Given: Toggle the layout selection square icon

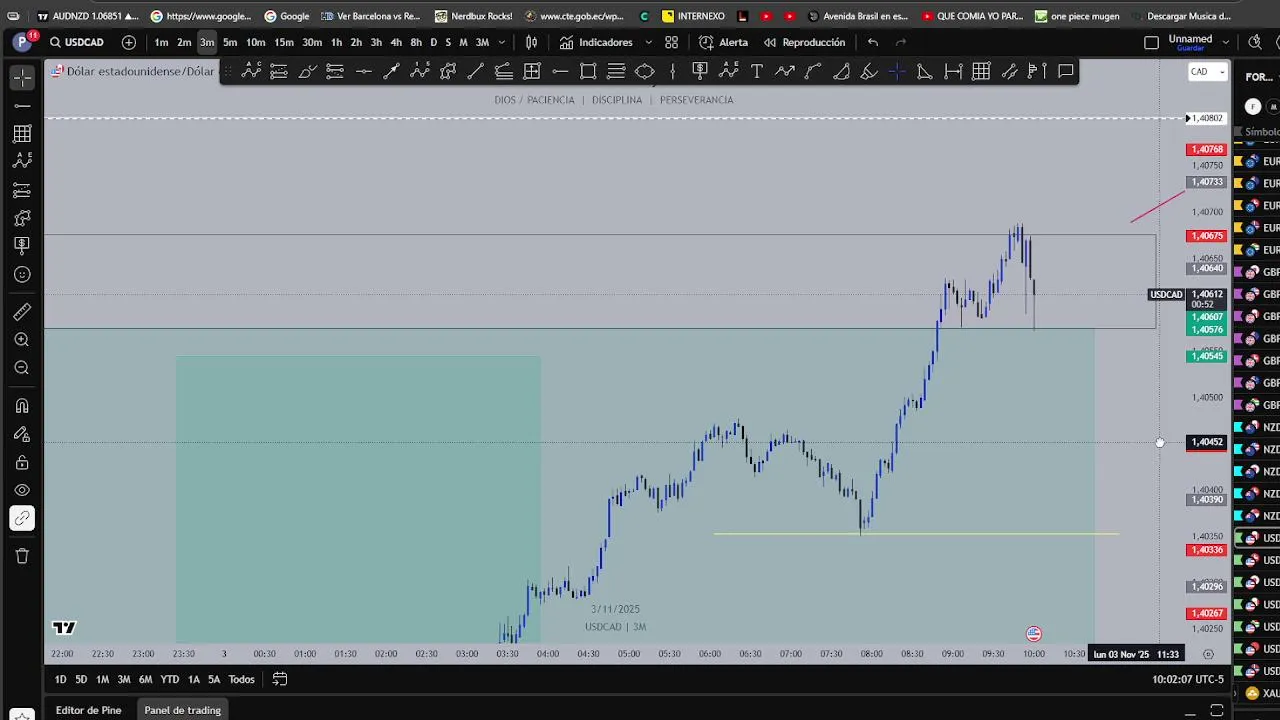Looking at the screenshot, I should tap(1151, 42).
